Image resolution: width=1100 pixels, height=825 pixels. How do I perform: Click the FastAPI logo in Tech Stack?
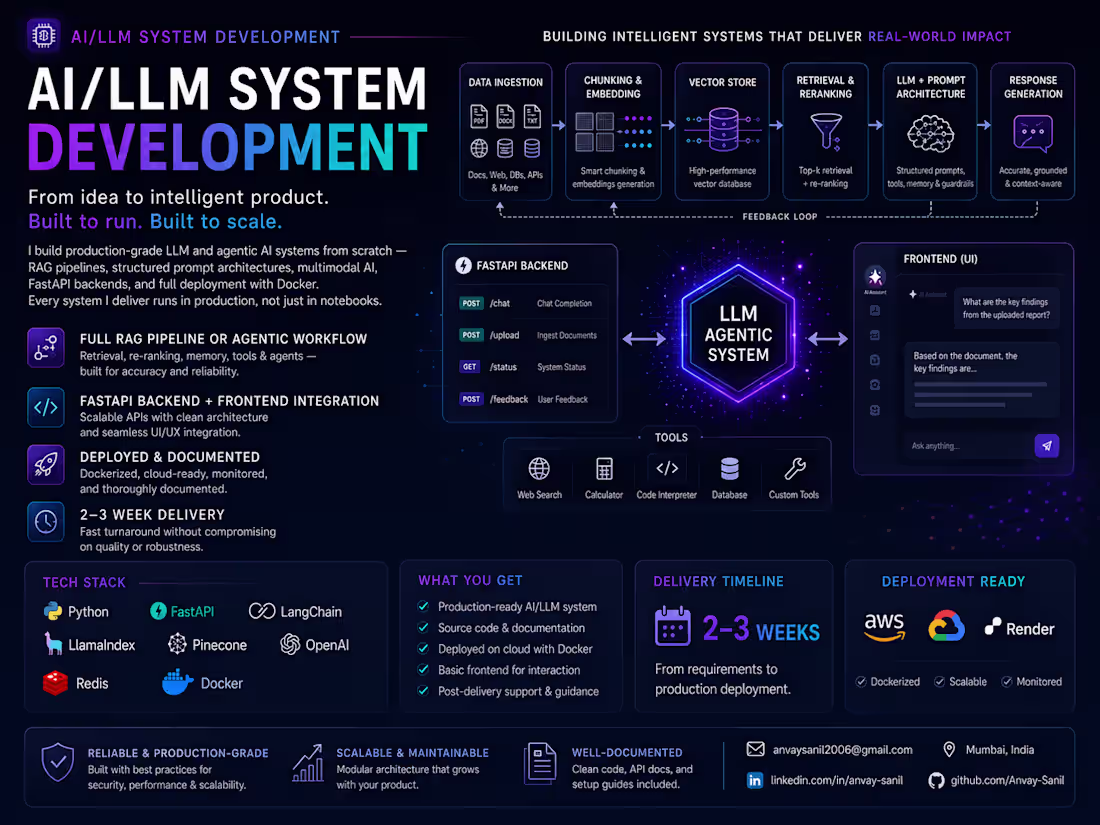pyautogui.click(x=158, y=611)
